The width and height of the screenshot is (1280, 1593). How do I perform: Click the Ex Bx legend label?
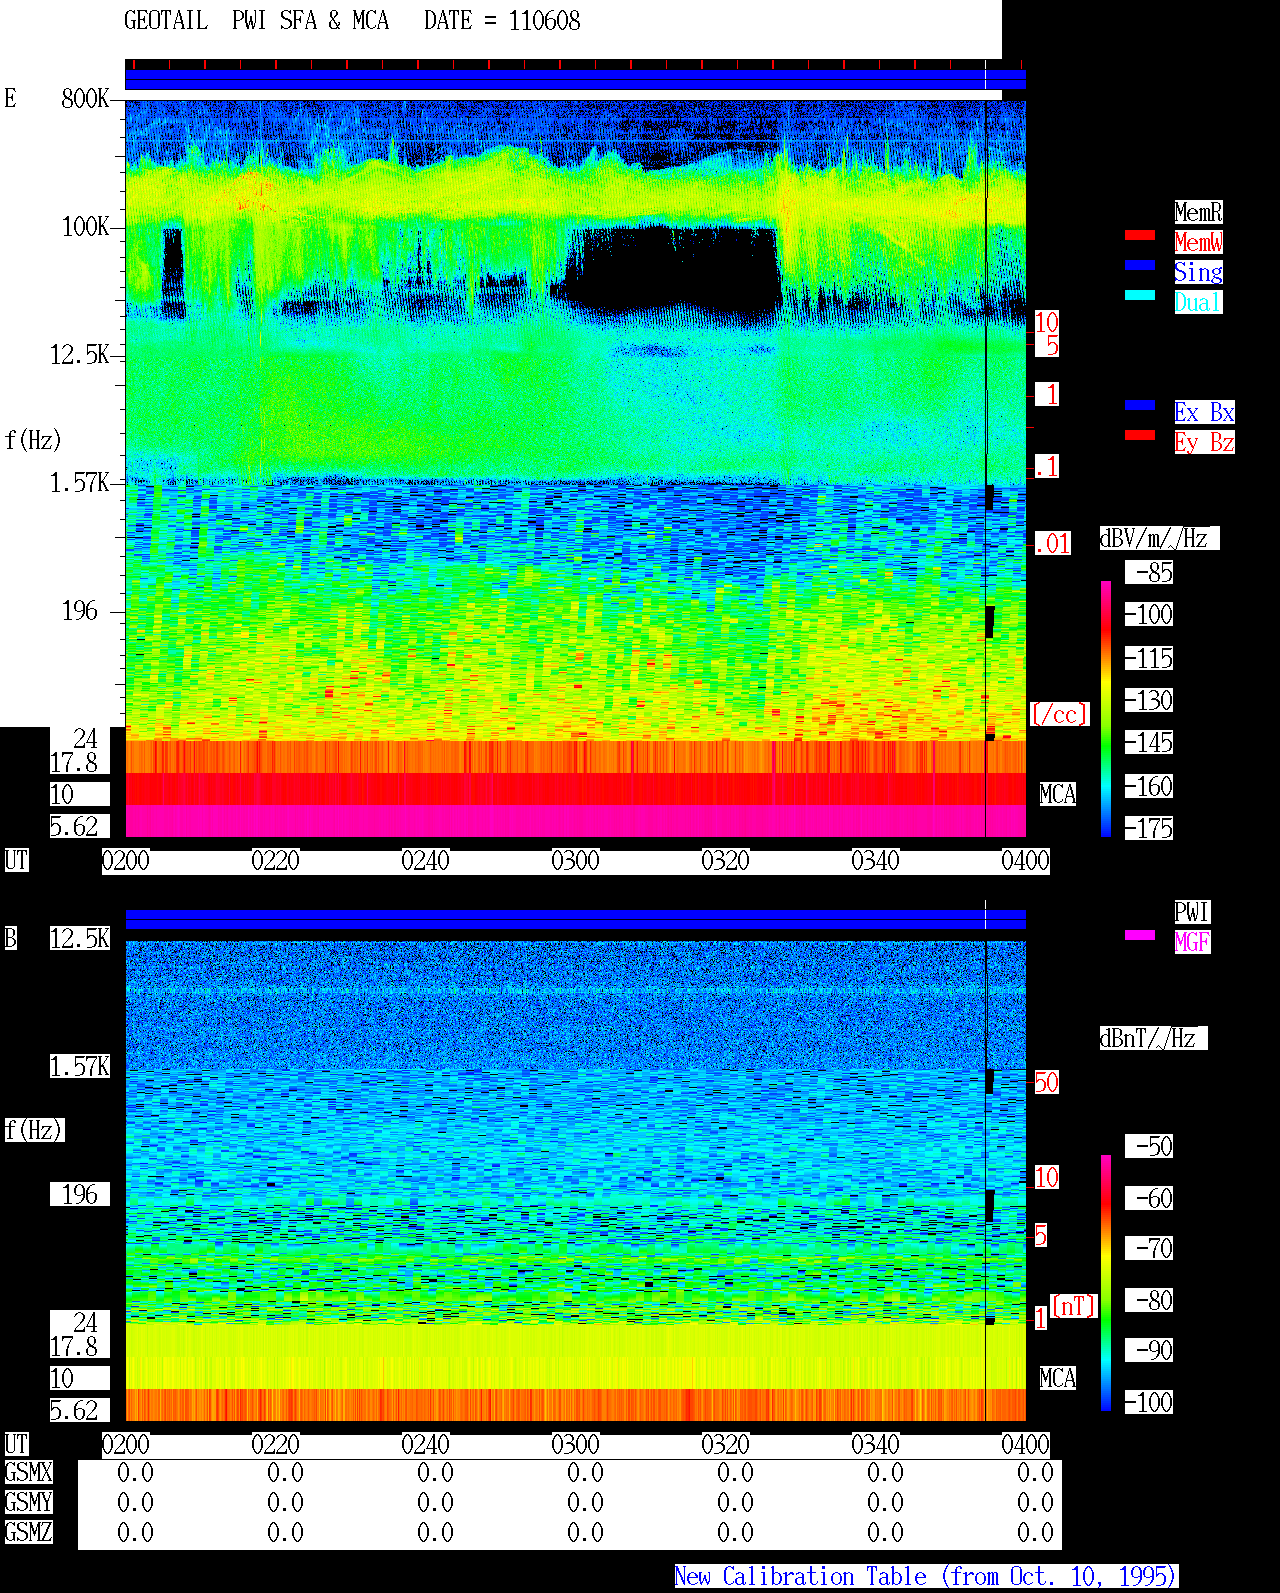(x=1204, y=412)
